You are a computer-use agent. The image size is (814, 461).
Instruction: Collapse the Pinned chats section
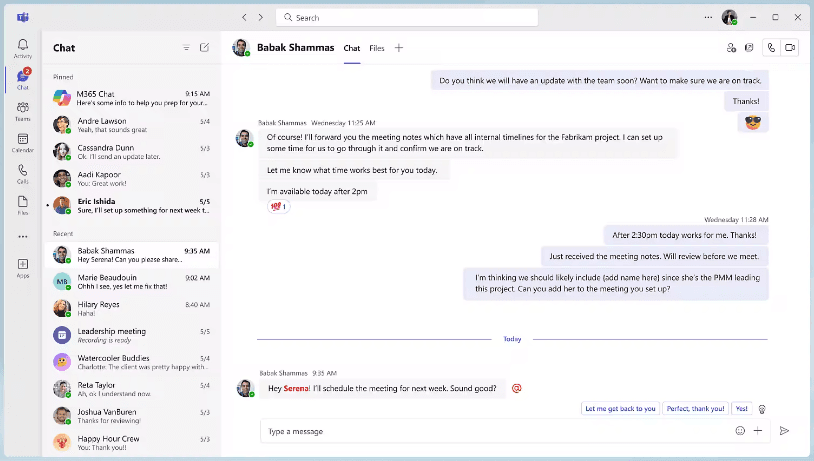click(63, 76)
